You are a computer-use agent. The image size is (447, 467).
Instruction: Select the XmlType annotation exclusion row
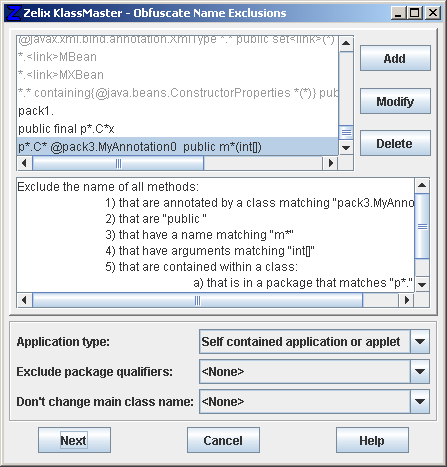[x=178, y=41]
